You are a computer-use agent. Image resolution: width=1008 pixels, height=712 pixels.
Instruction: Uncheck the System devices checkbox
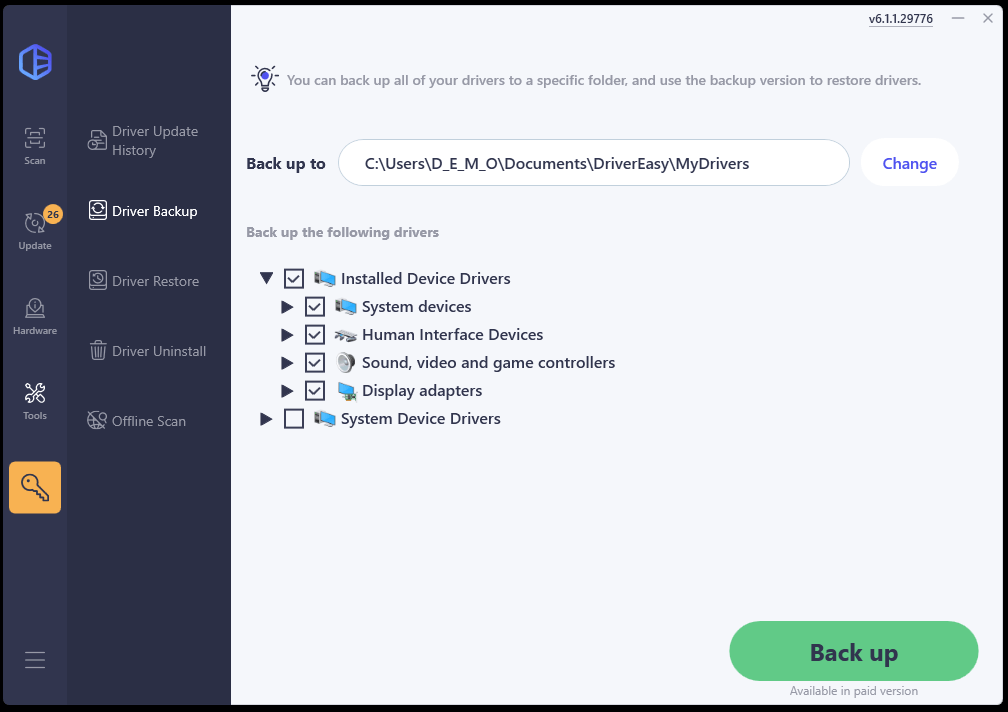tap(315, 307)
